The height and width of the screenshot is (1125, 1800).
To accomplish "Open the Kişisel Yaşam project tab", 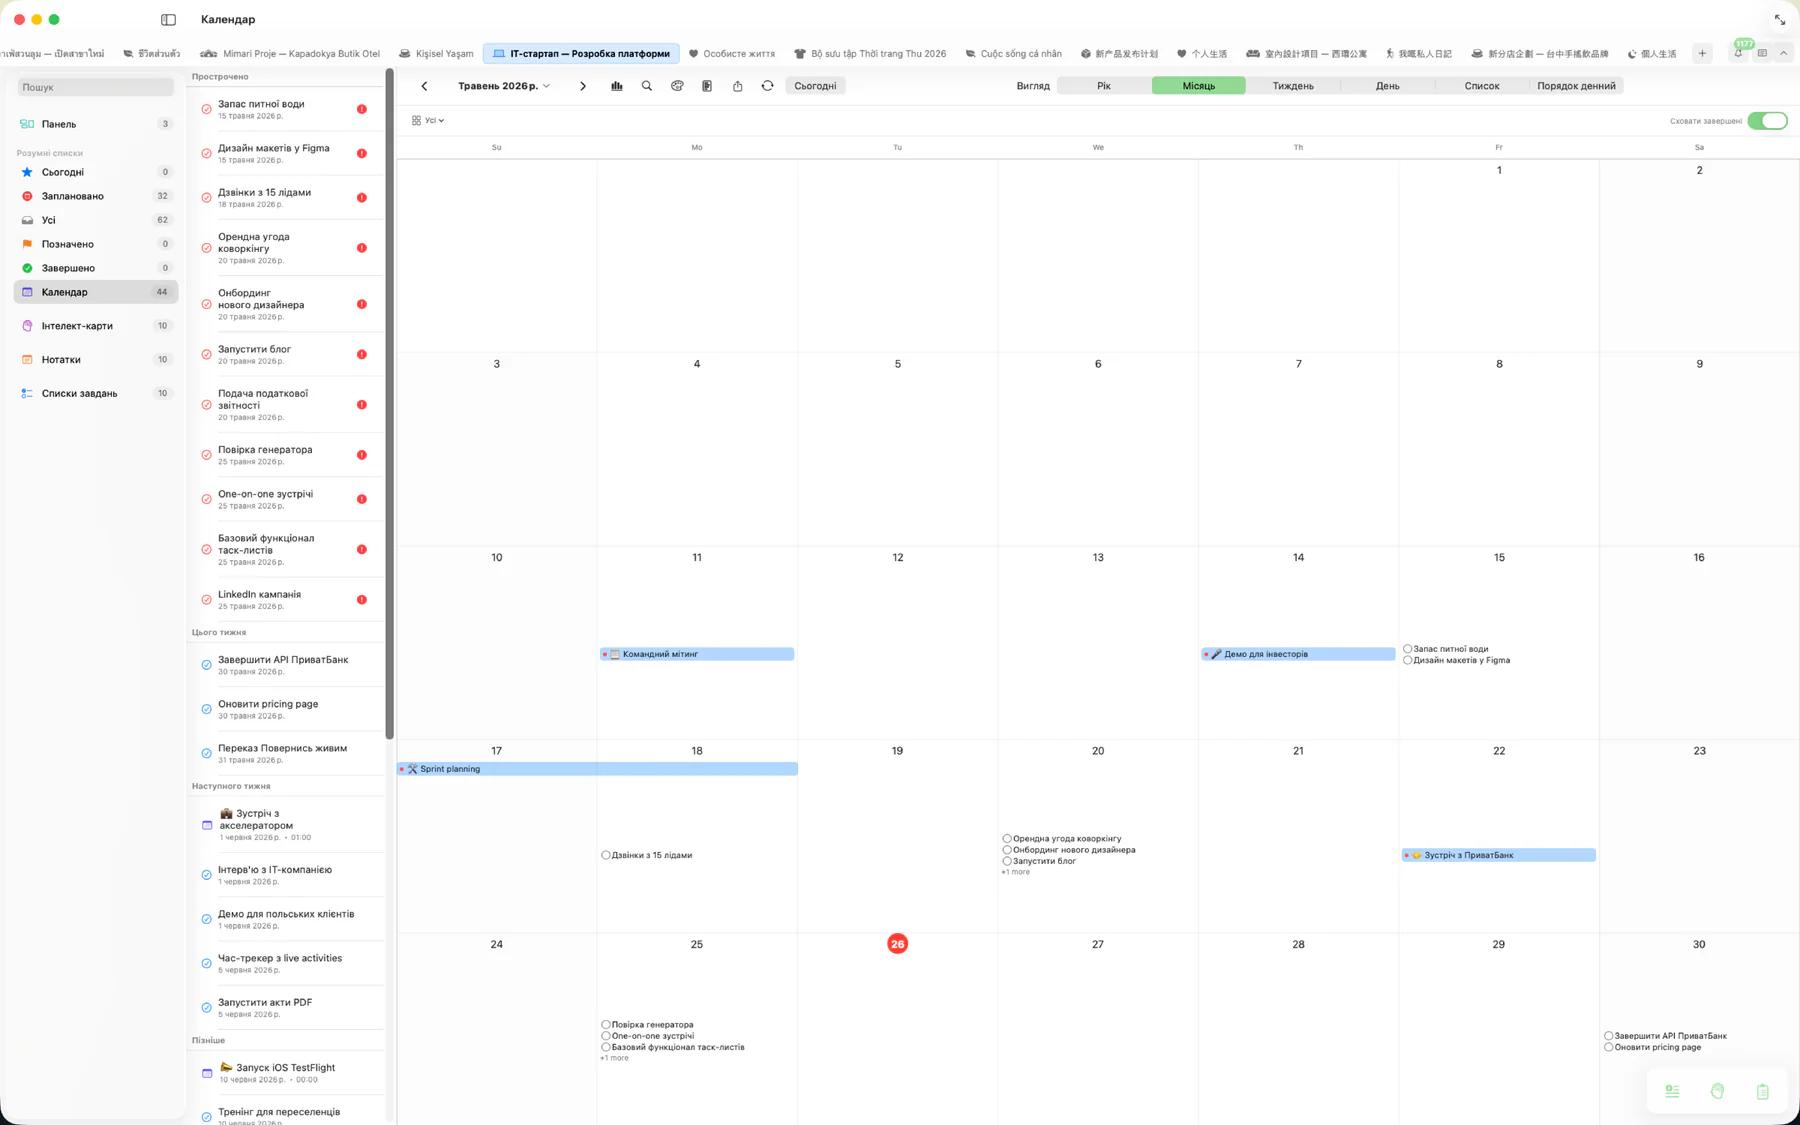I will [436, 54].
